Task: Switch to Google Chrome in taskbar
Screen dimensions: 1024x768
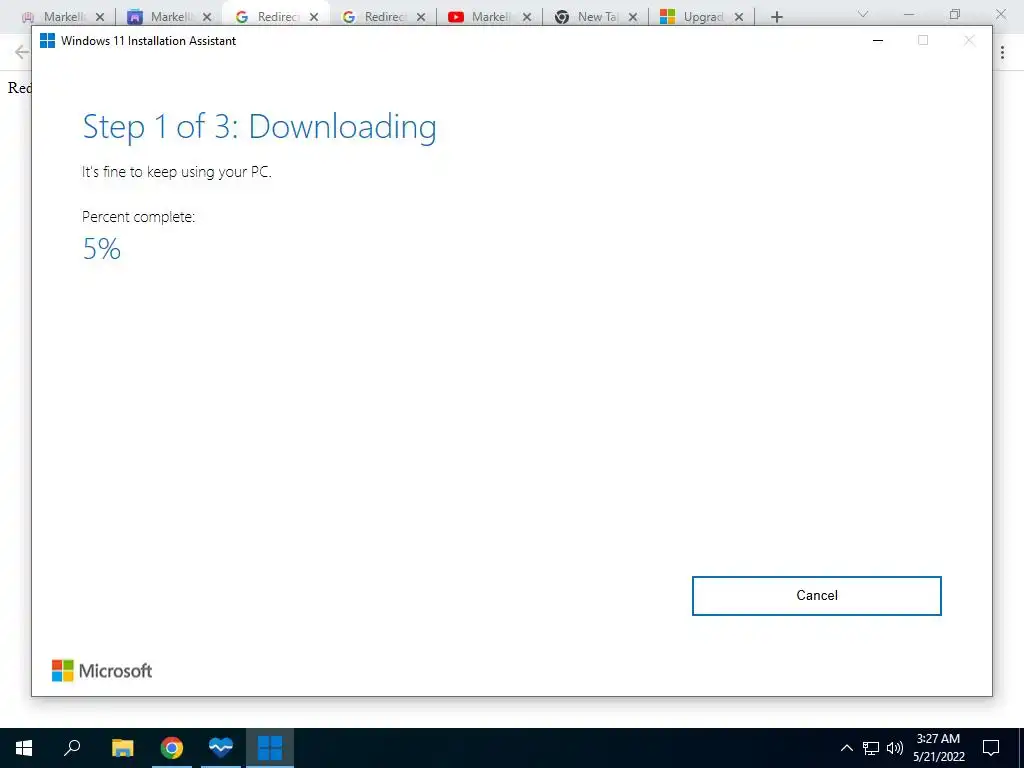Action: pyautogui.click(x=172, y=748)
